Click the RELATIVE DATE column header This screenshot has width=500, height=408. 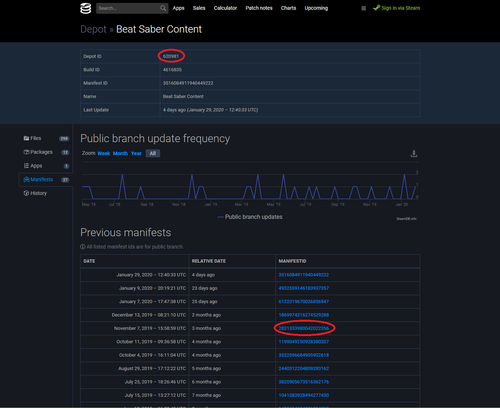pos(232,261)
